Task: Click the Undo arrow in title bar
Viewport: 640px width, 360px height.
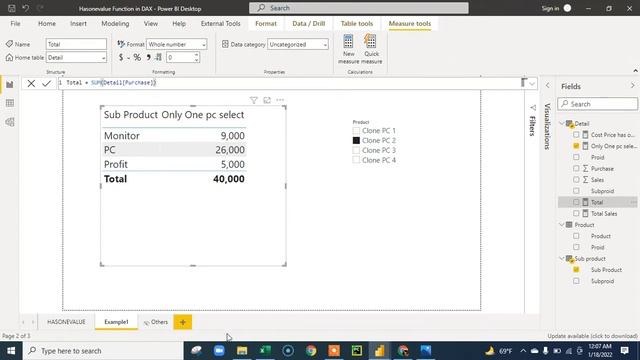Action: [x=26, y=8]
